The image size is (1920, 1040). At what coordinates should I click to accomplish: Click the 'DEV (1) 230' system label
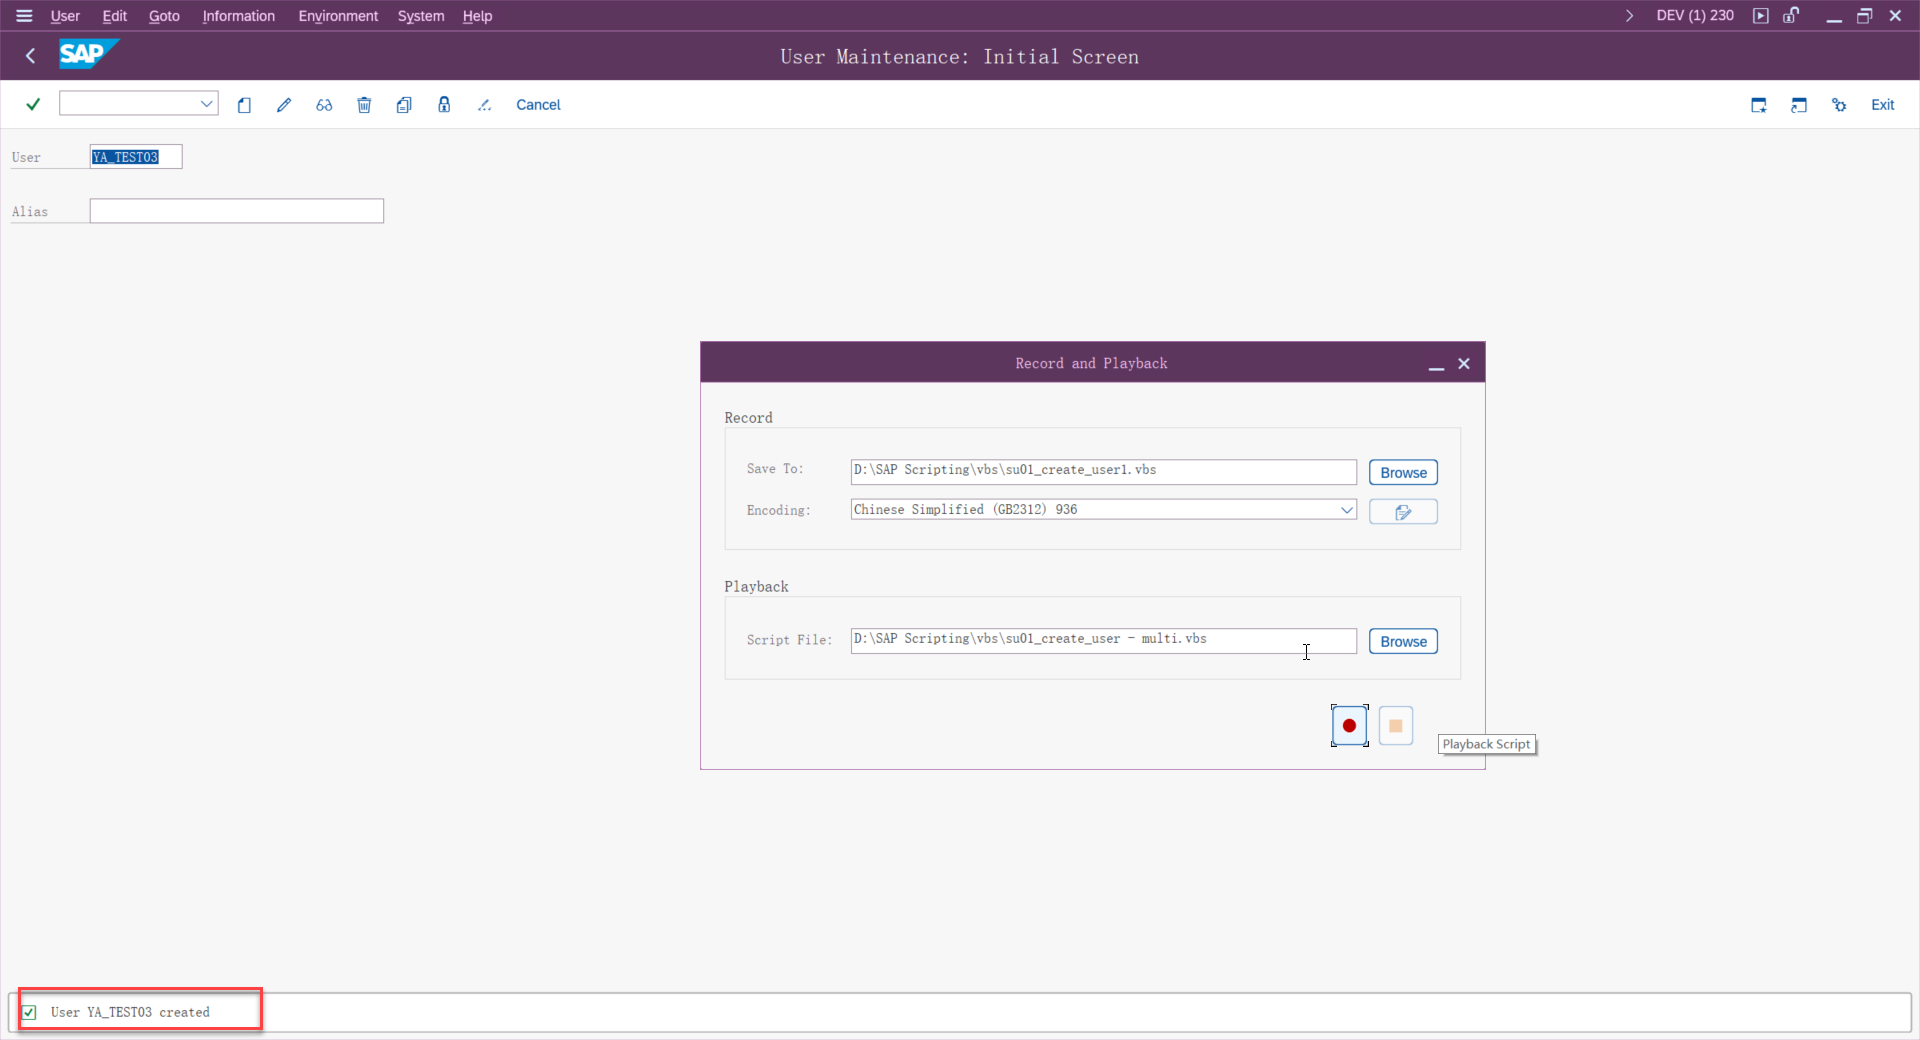(1695, 16)
